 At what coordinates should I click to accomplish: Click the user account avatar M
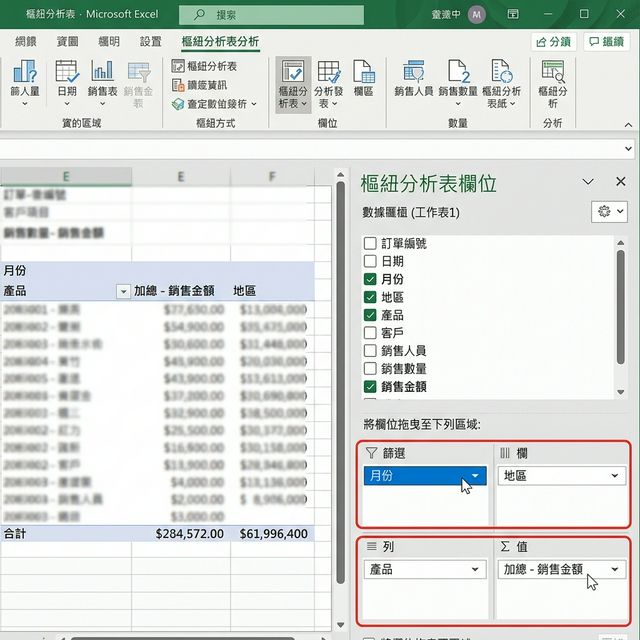tap(476, 15)
